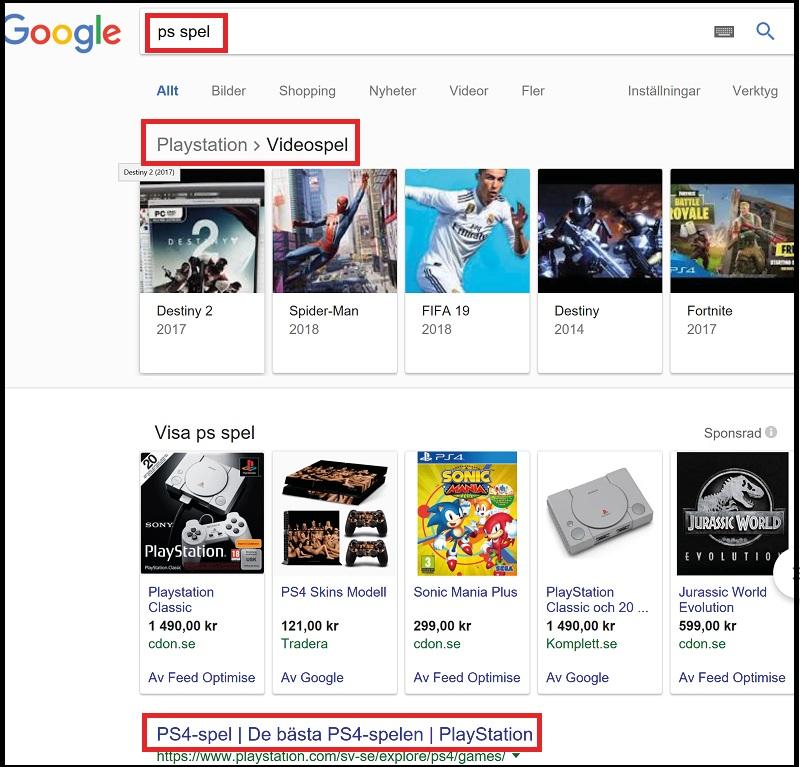Open the Videor tab
Screen dimensions: 800x767
coord(468,91)
